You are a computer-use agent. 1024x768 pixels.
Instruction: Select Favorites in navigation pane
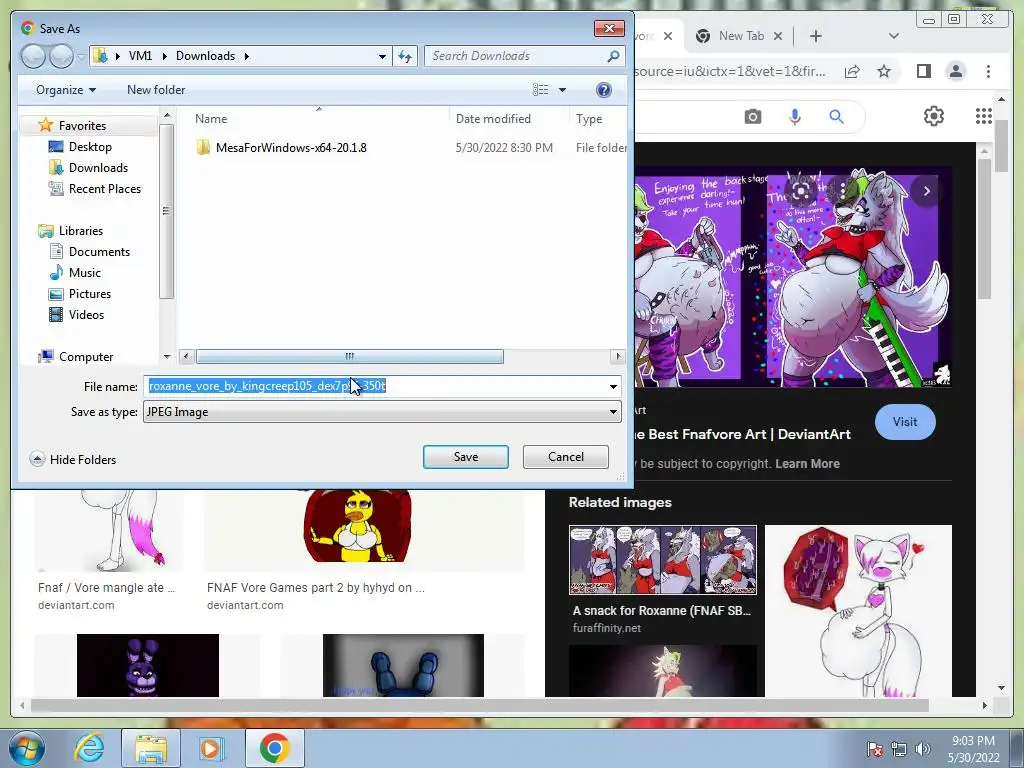point(82,125)
